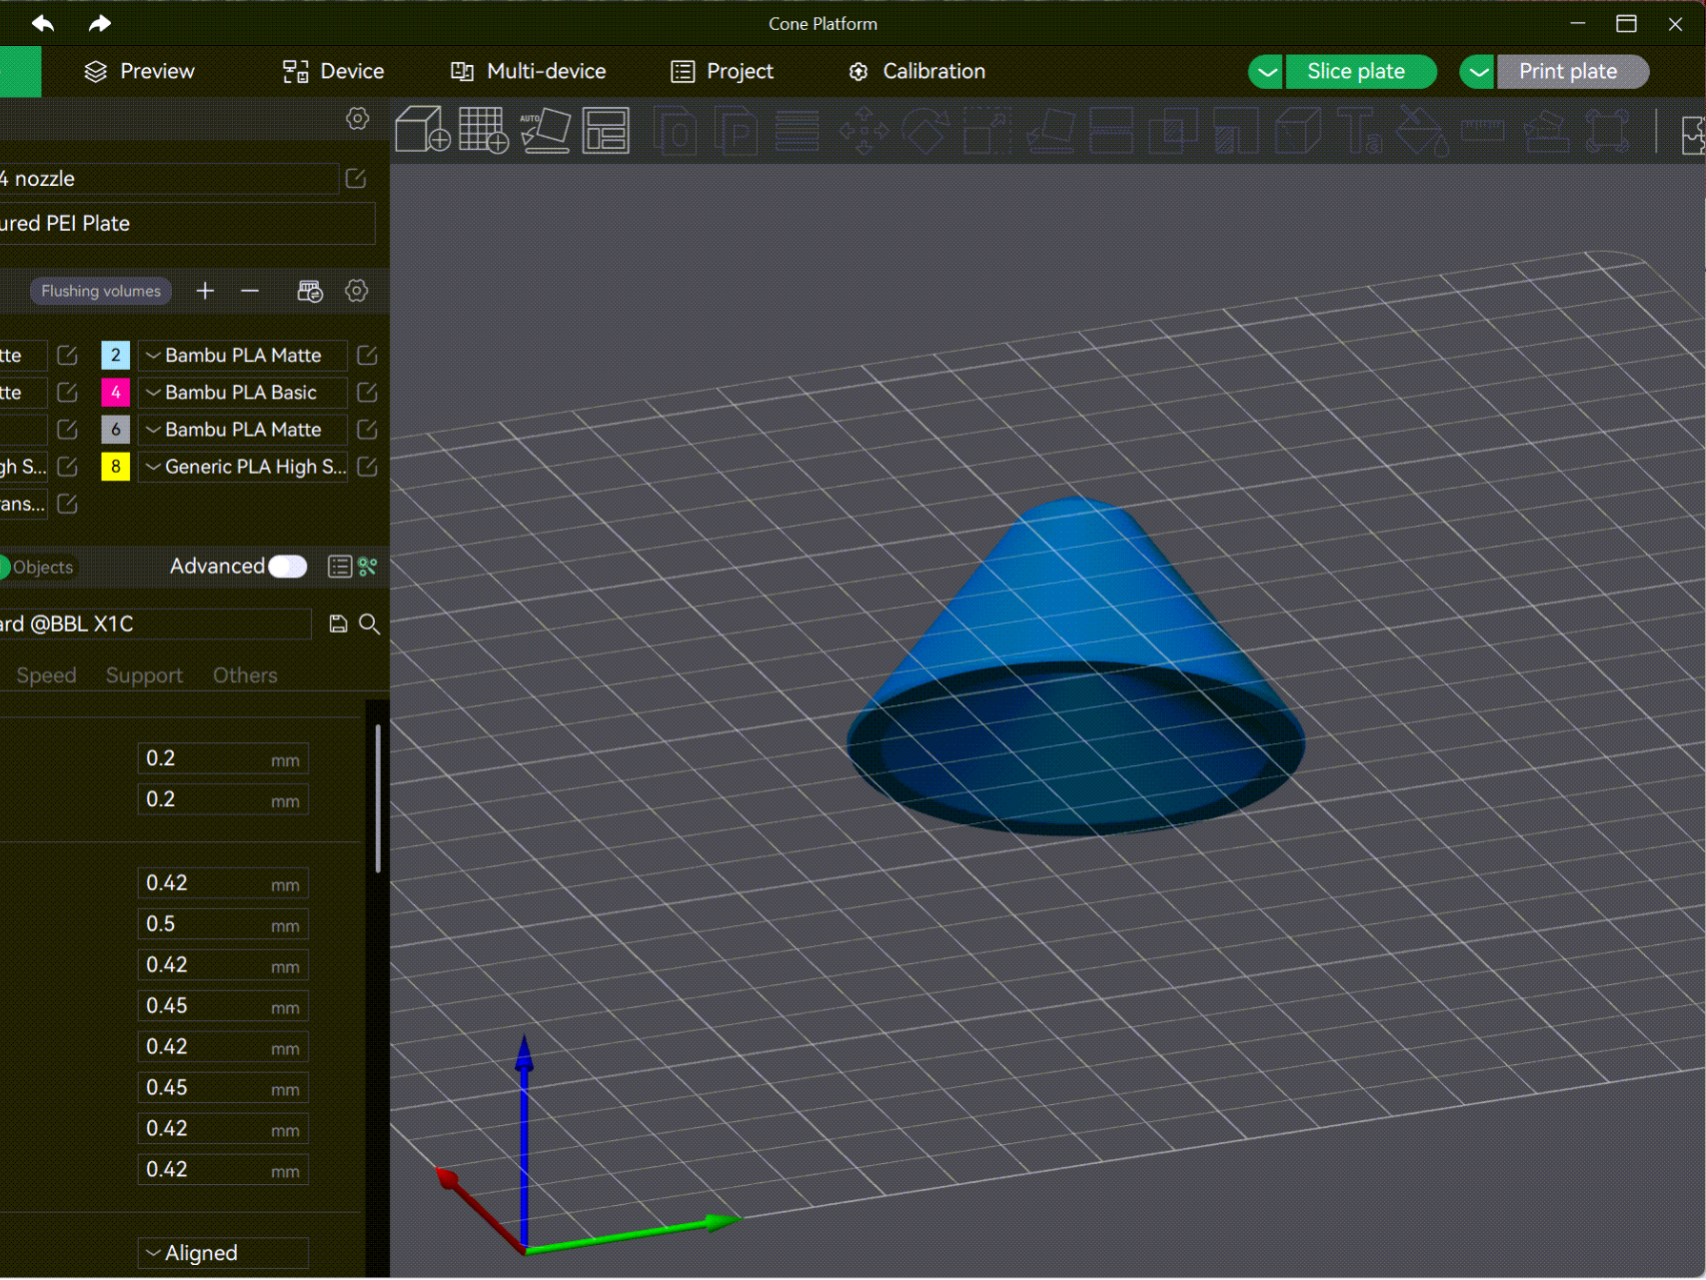Open the Support settings tab
Image resolution: width=1706 pixels, height=1280 pixels.
(144, 675)
